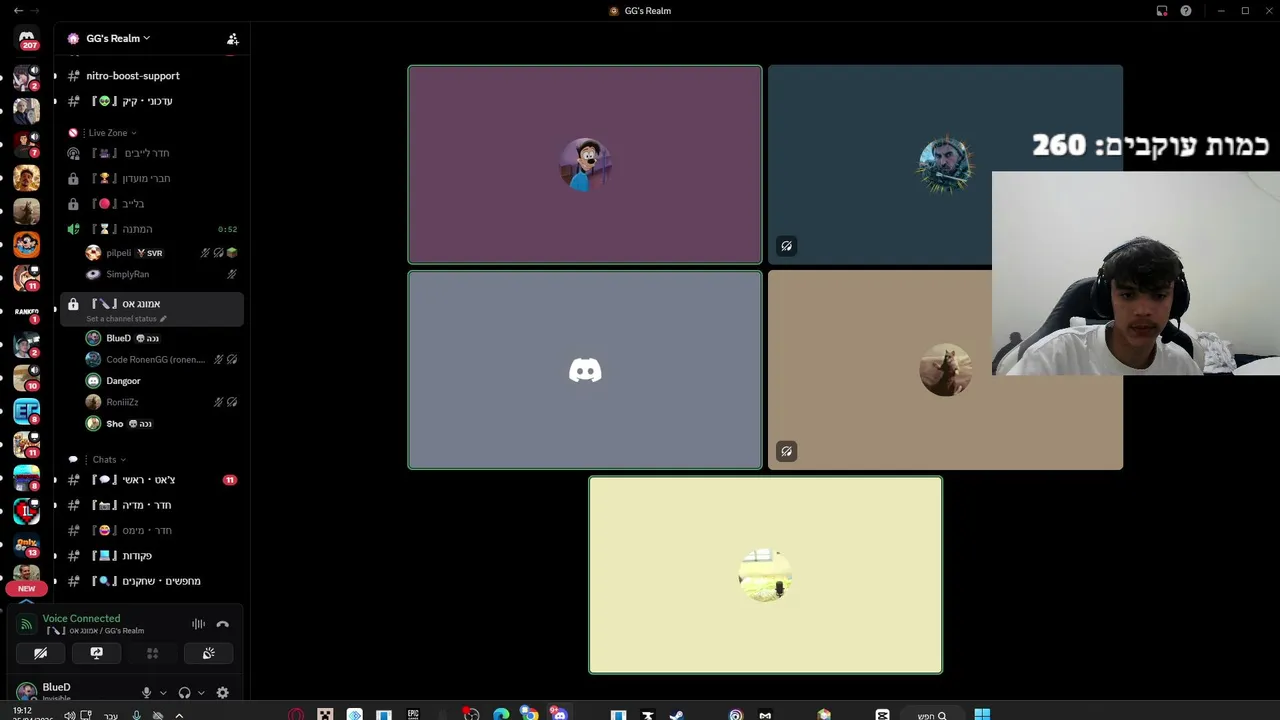Screen dimensions: 1280x720
Task: Set a channel status pencil
Action: click(163, 319)
